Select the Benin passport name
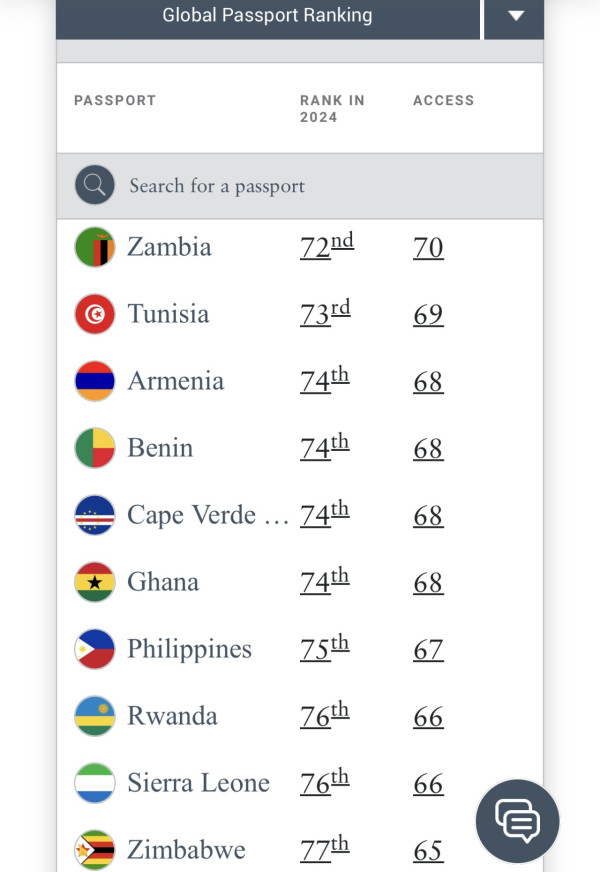The image size is (600, 872). tap(160, 448)
